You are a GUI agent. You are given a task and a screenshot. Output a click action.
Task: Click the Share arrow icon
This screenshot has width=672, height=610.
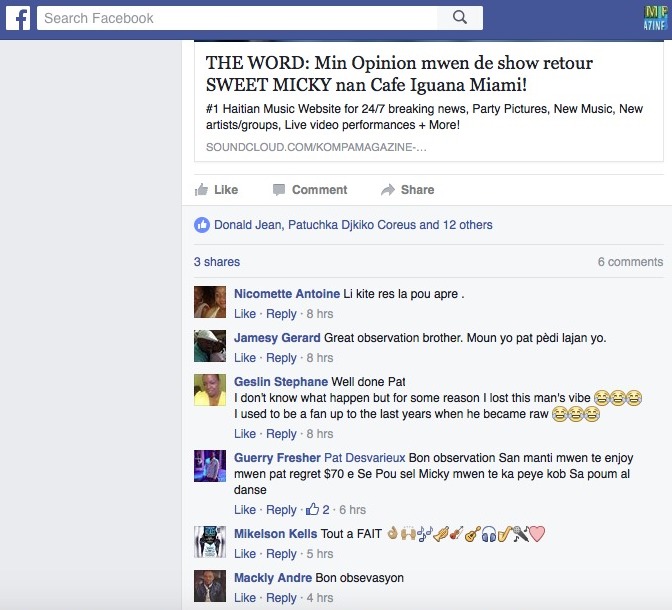[x=388, y=189]
